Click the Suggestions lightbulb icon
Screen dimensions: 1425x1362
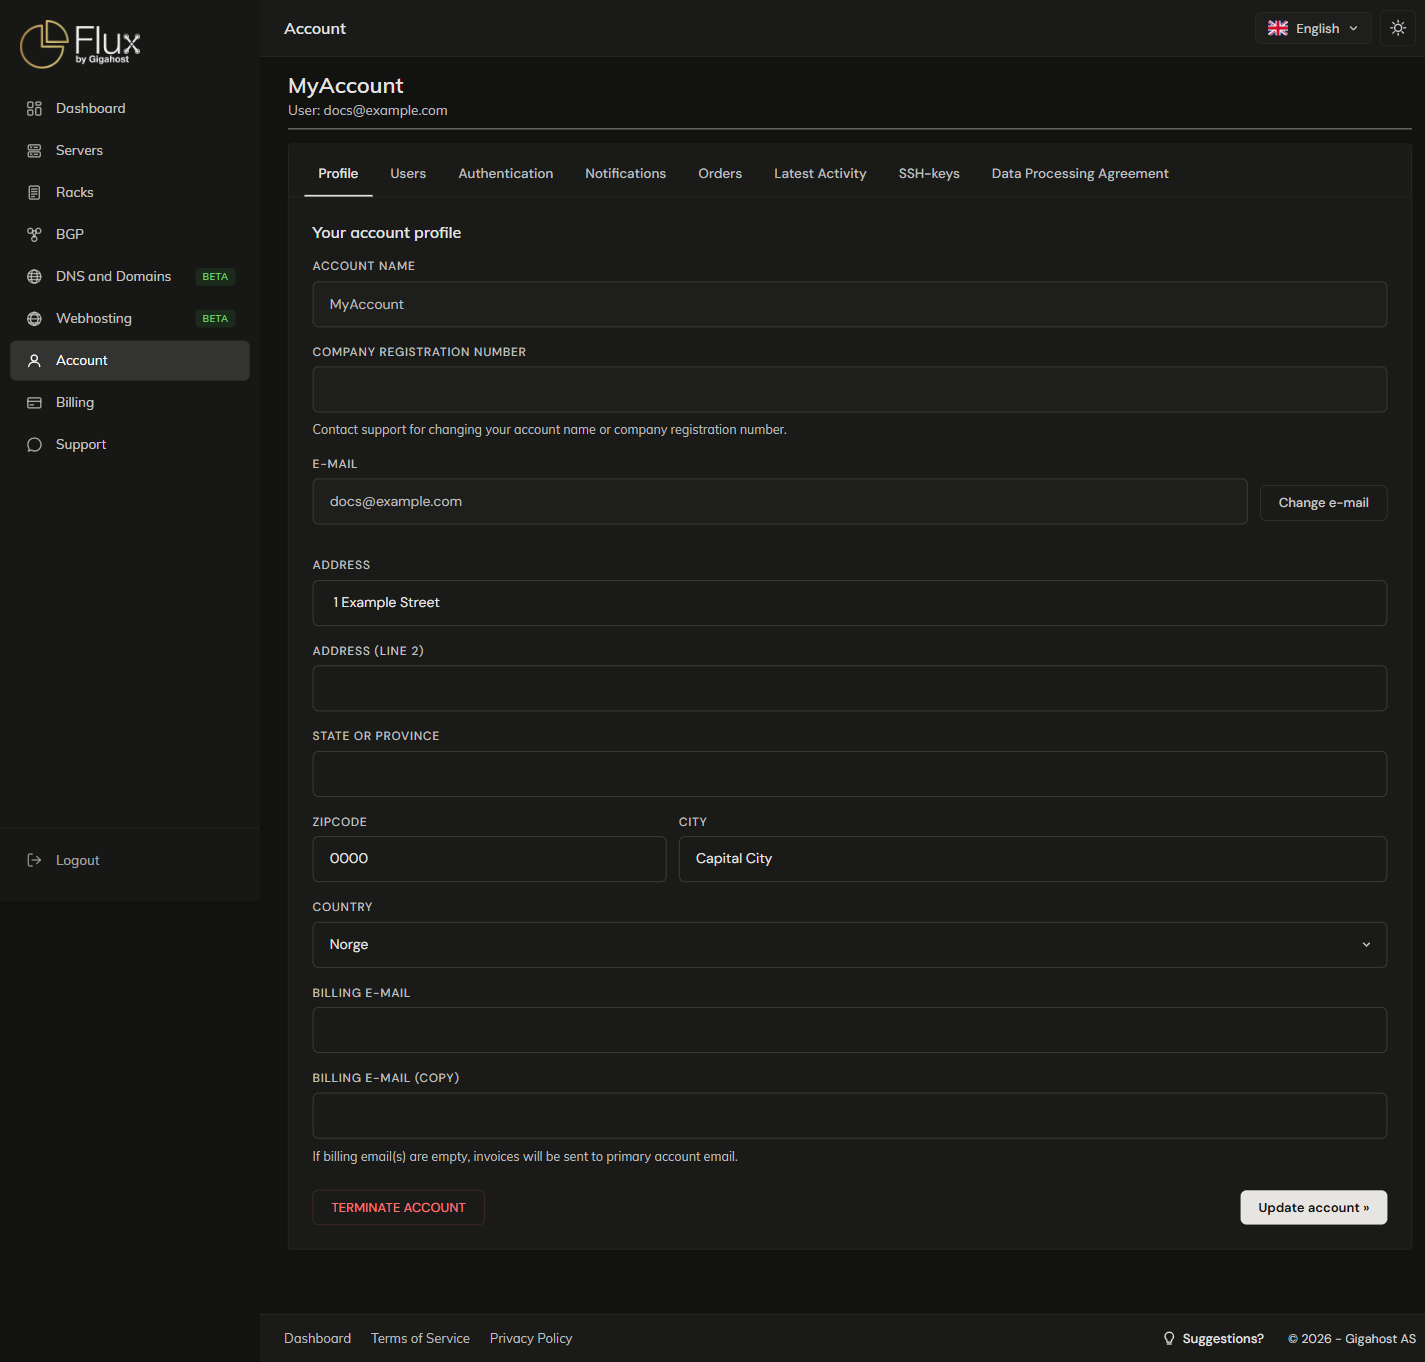pyautogui.click(x=1169, y=1339)
